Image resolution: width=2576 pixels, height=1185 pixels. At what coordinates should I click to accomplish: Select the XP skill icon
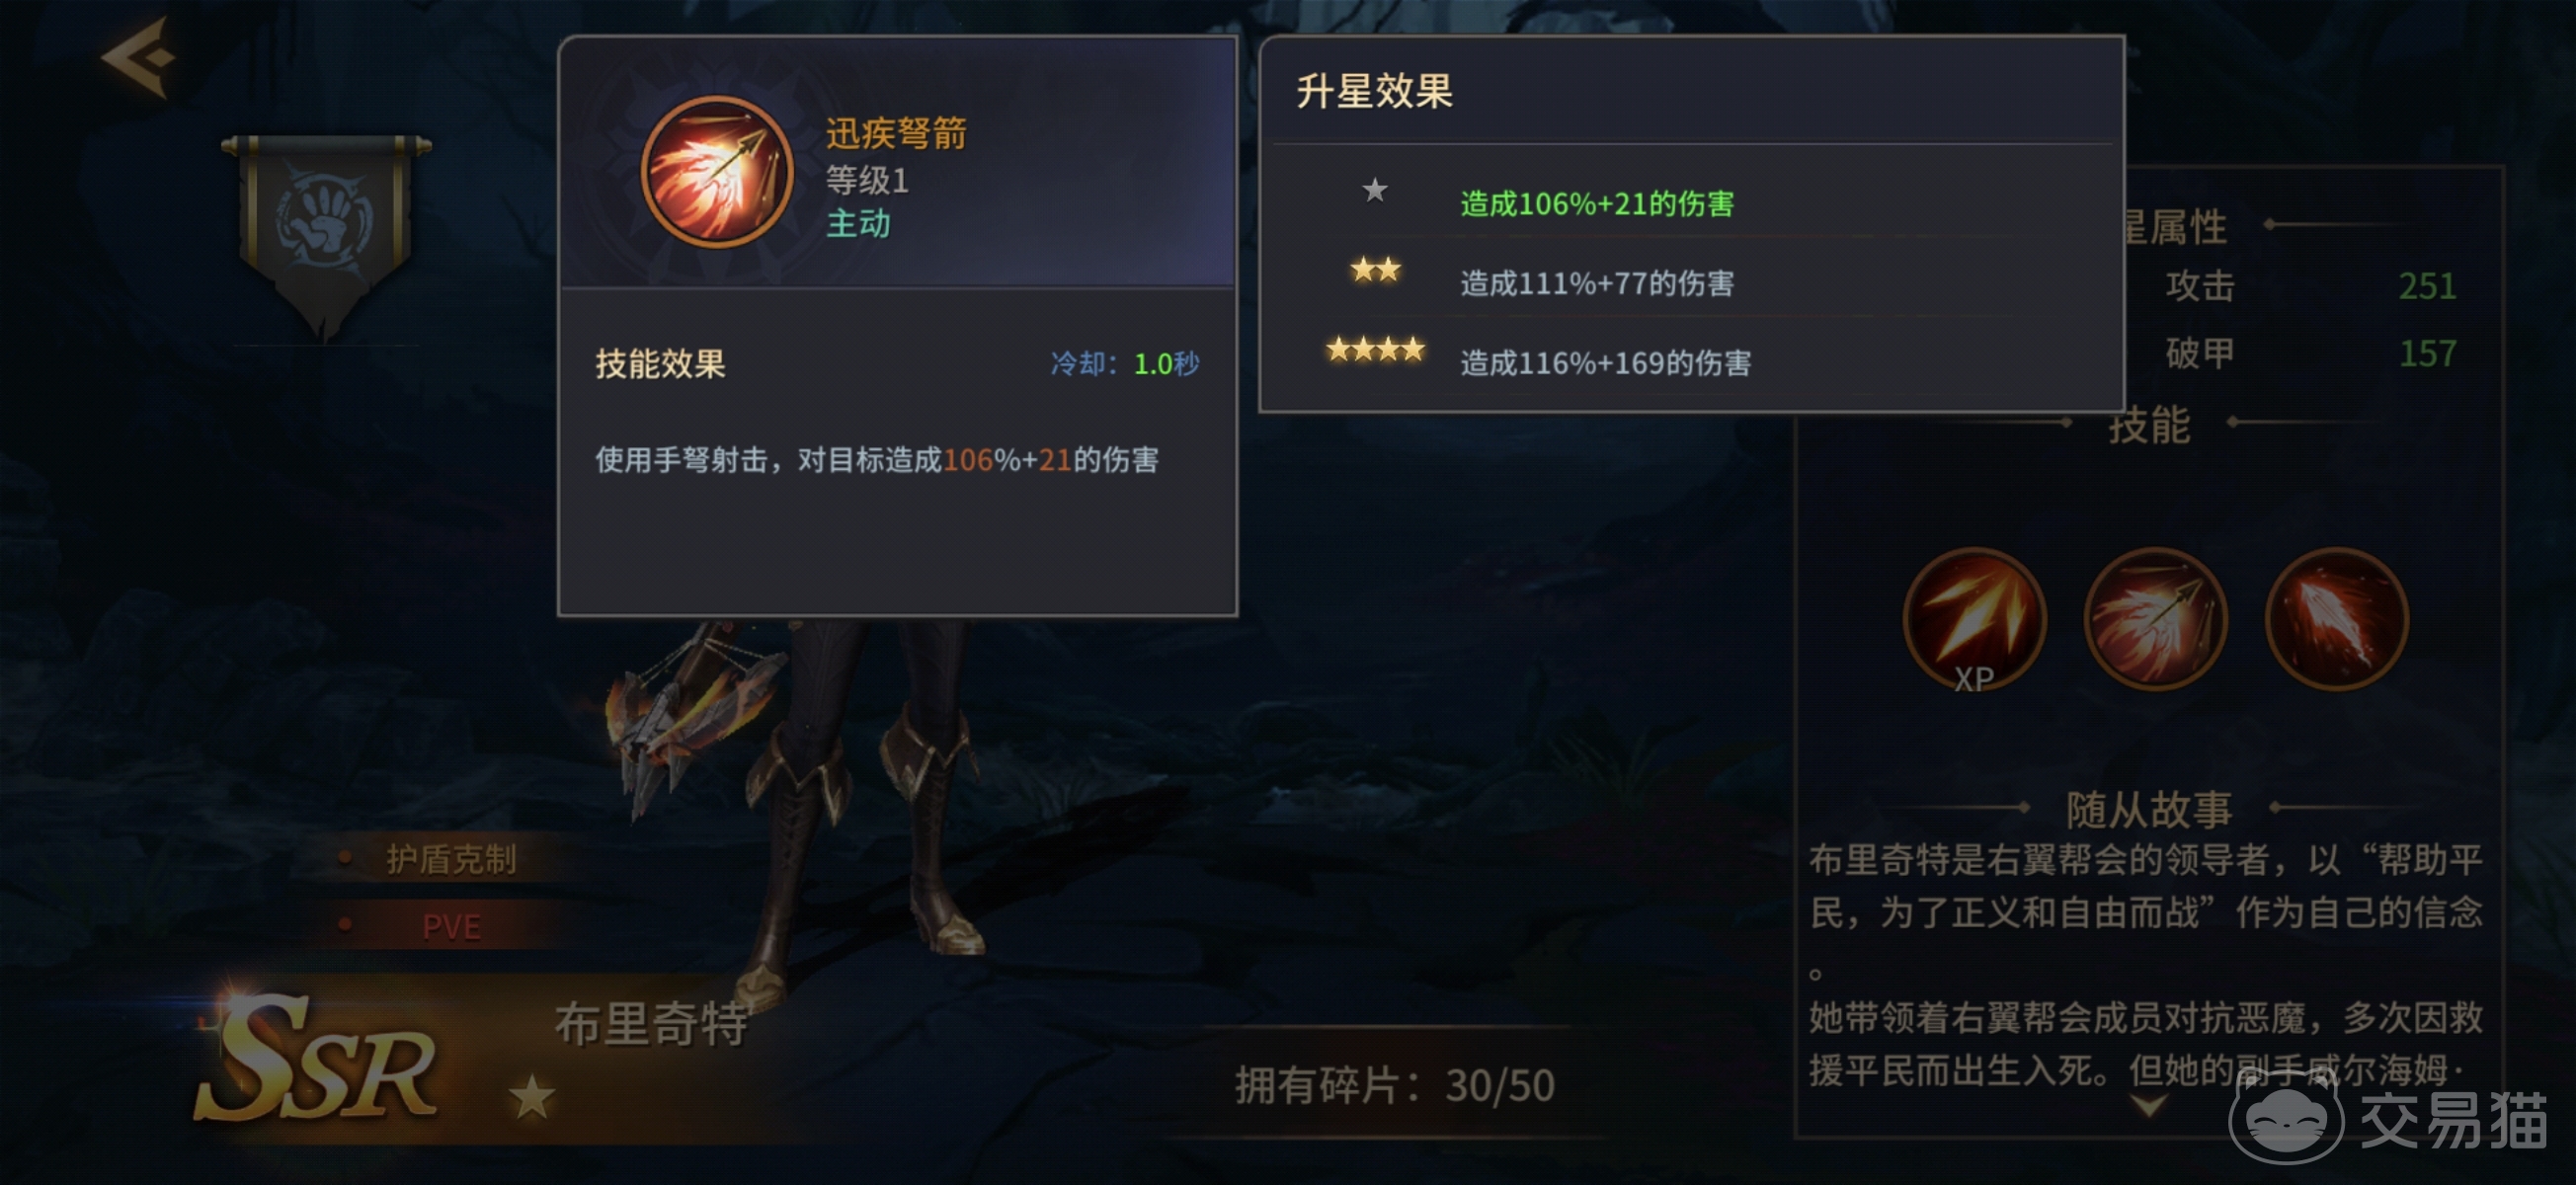(1974, 620)
